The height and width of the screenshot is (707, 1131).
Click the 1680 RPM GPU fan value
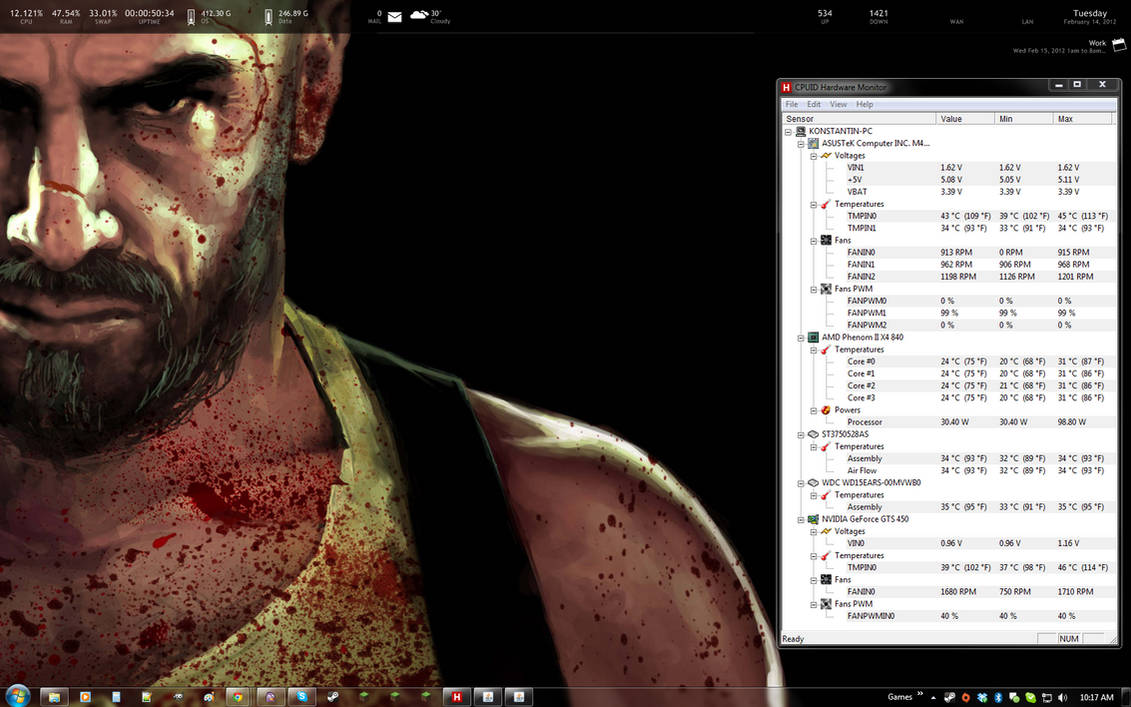point(958,592)
